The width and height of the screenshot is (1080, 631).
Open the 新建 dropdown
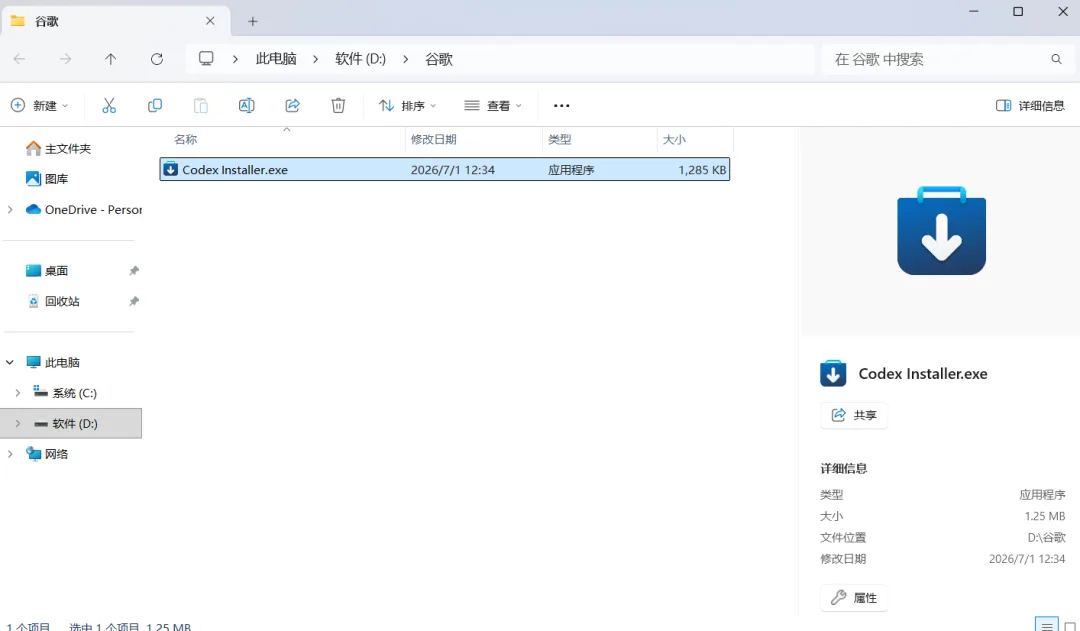tap(40, 105)
